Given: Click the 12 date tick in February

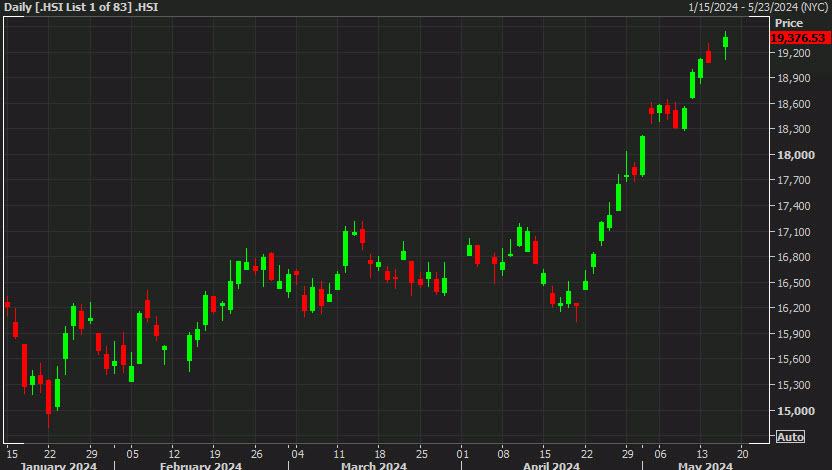Looking at the screenshot, I should (174, 454).
